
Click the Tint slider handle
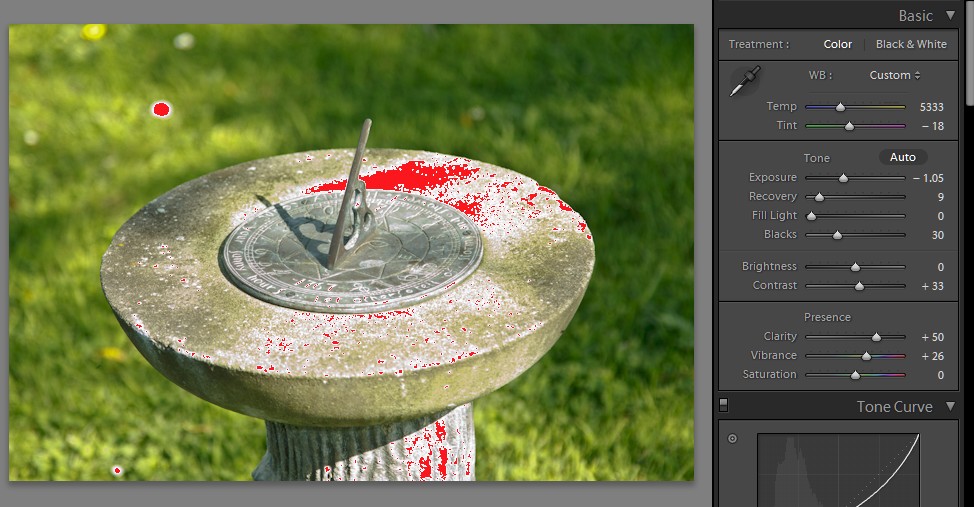(849, 126)
